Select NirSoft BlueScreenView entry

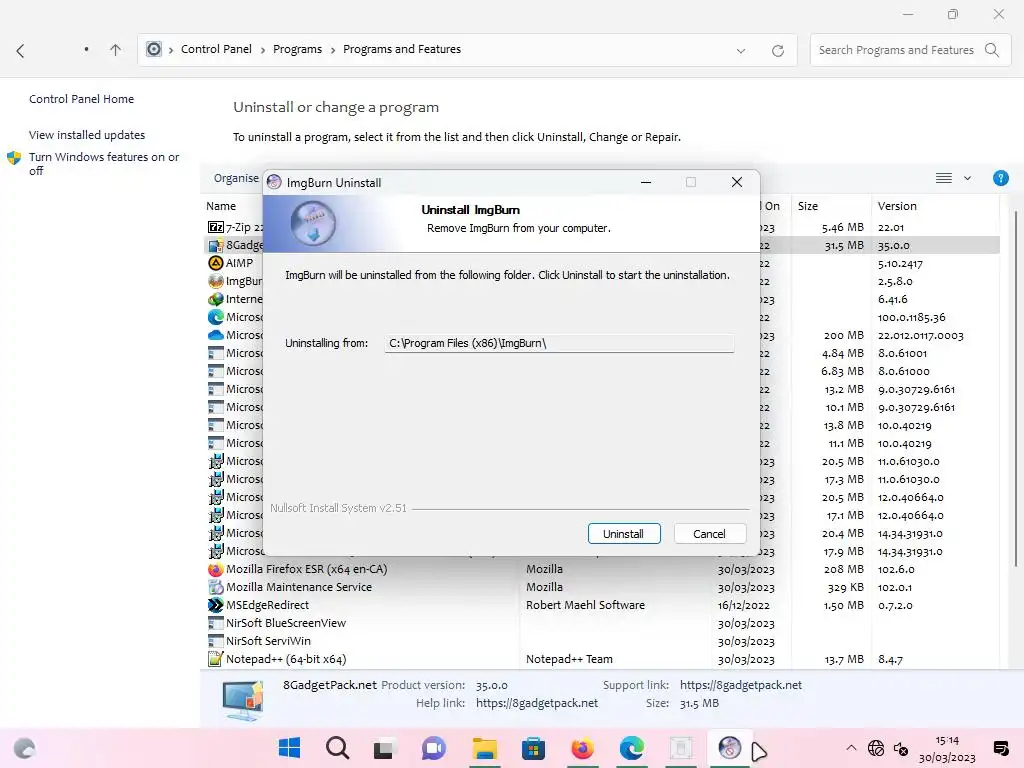(285, 622)
